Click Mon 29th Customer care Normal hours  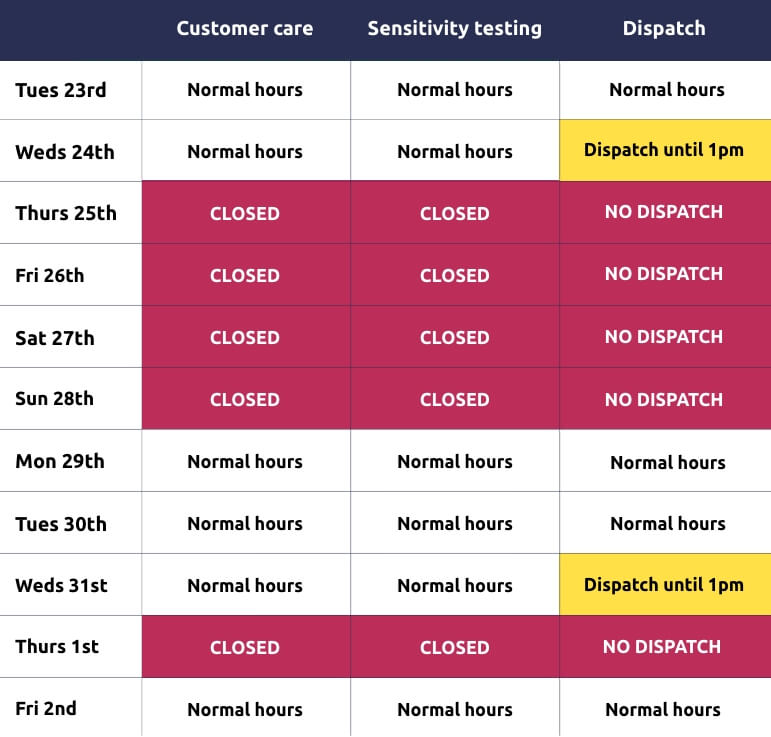245,461
